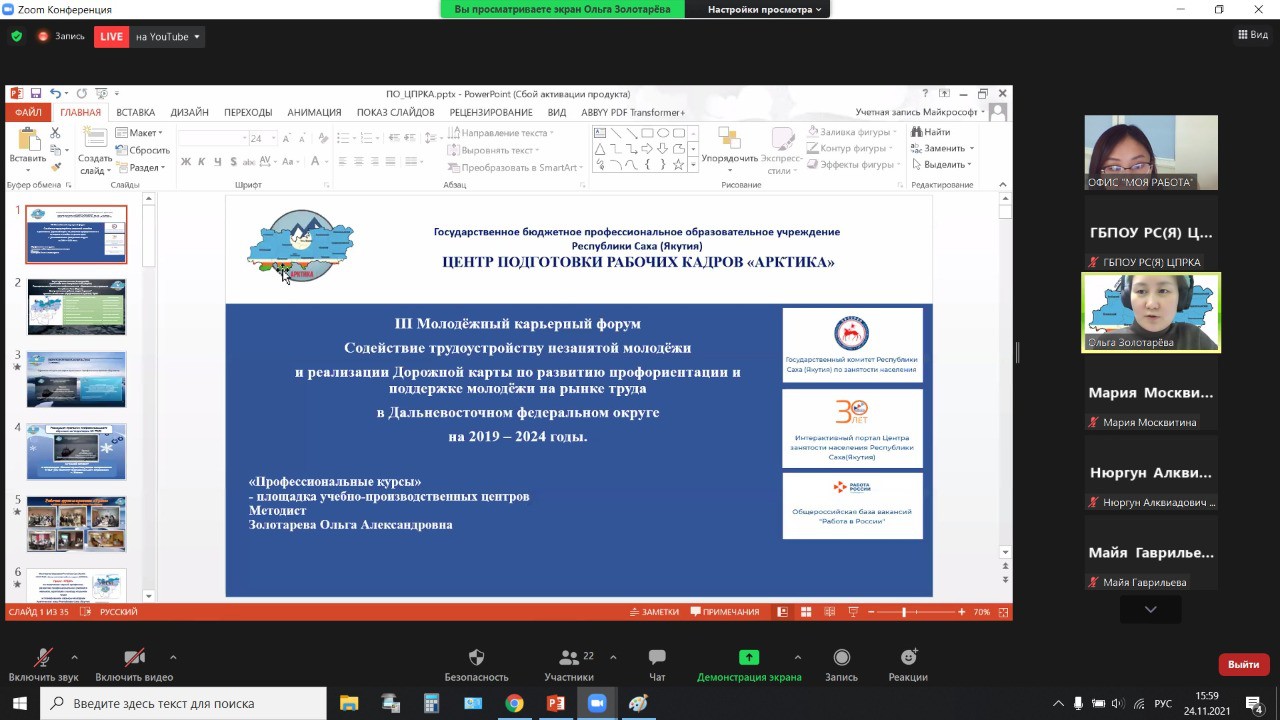Select slide 3 thumbnail in slide panel
This screenshot has height=720, width=1280.
click(76, 379)
